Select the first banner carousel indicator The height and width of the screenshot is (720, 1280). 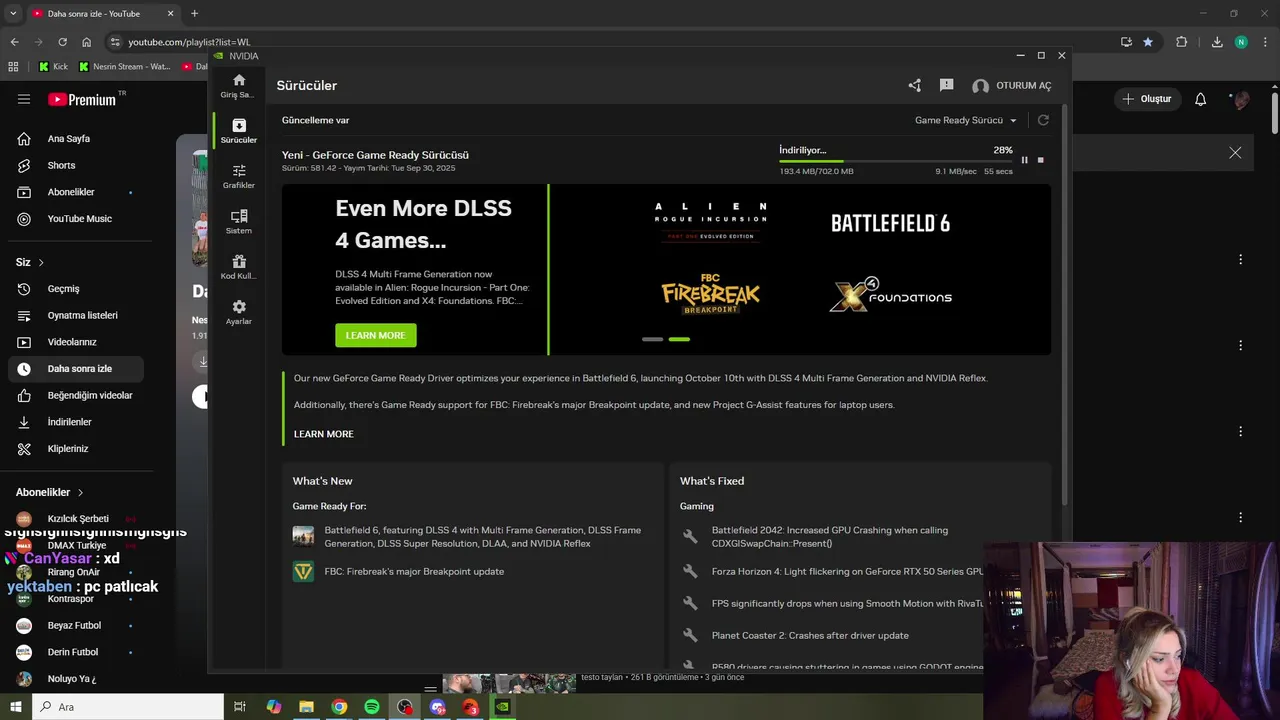click(x=652, y=339)
